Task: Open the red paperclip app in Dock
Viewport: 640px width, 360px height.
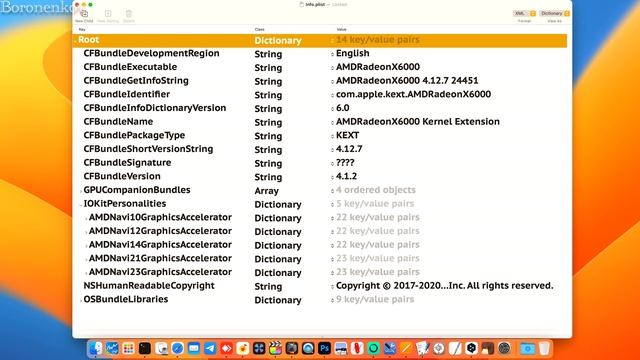Action: tap(357, 348)
